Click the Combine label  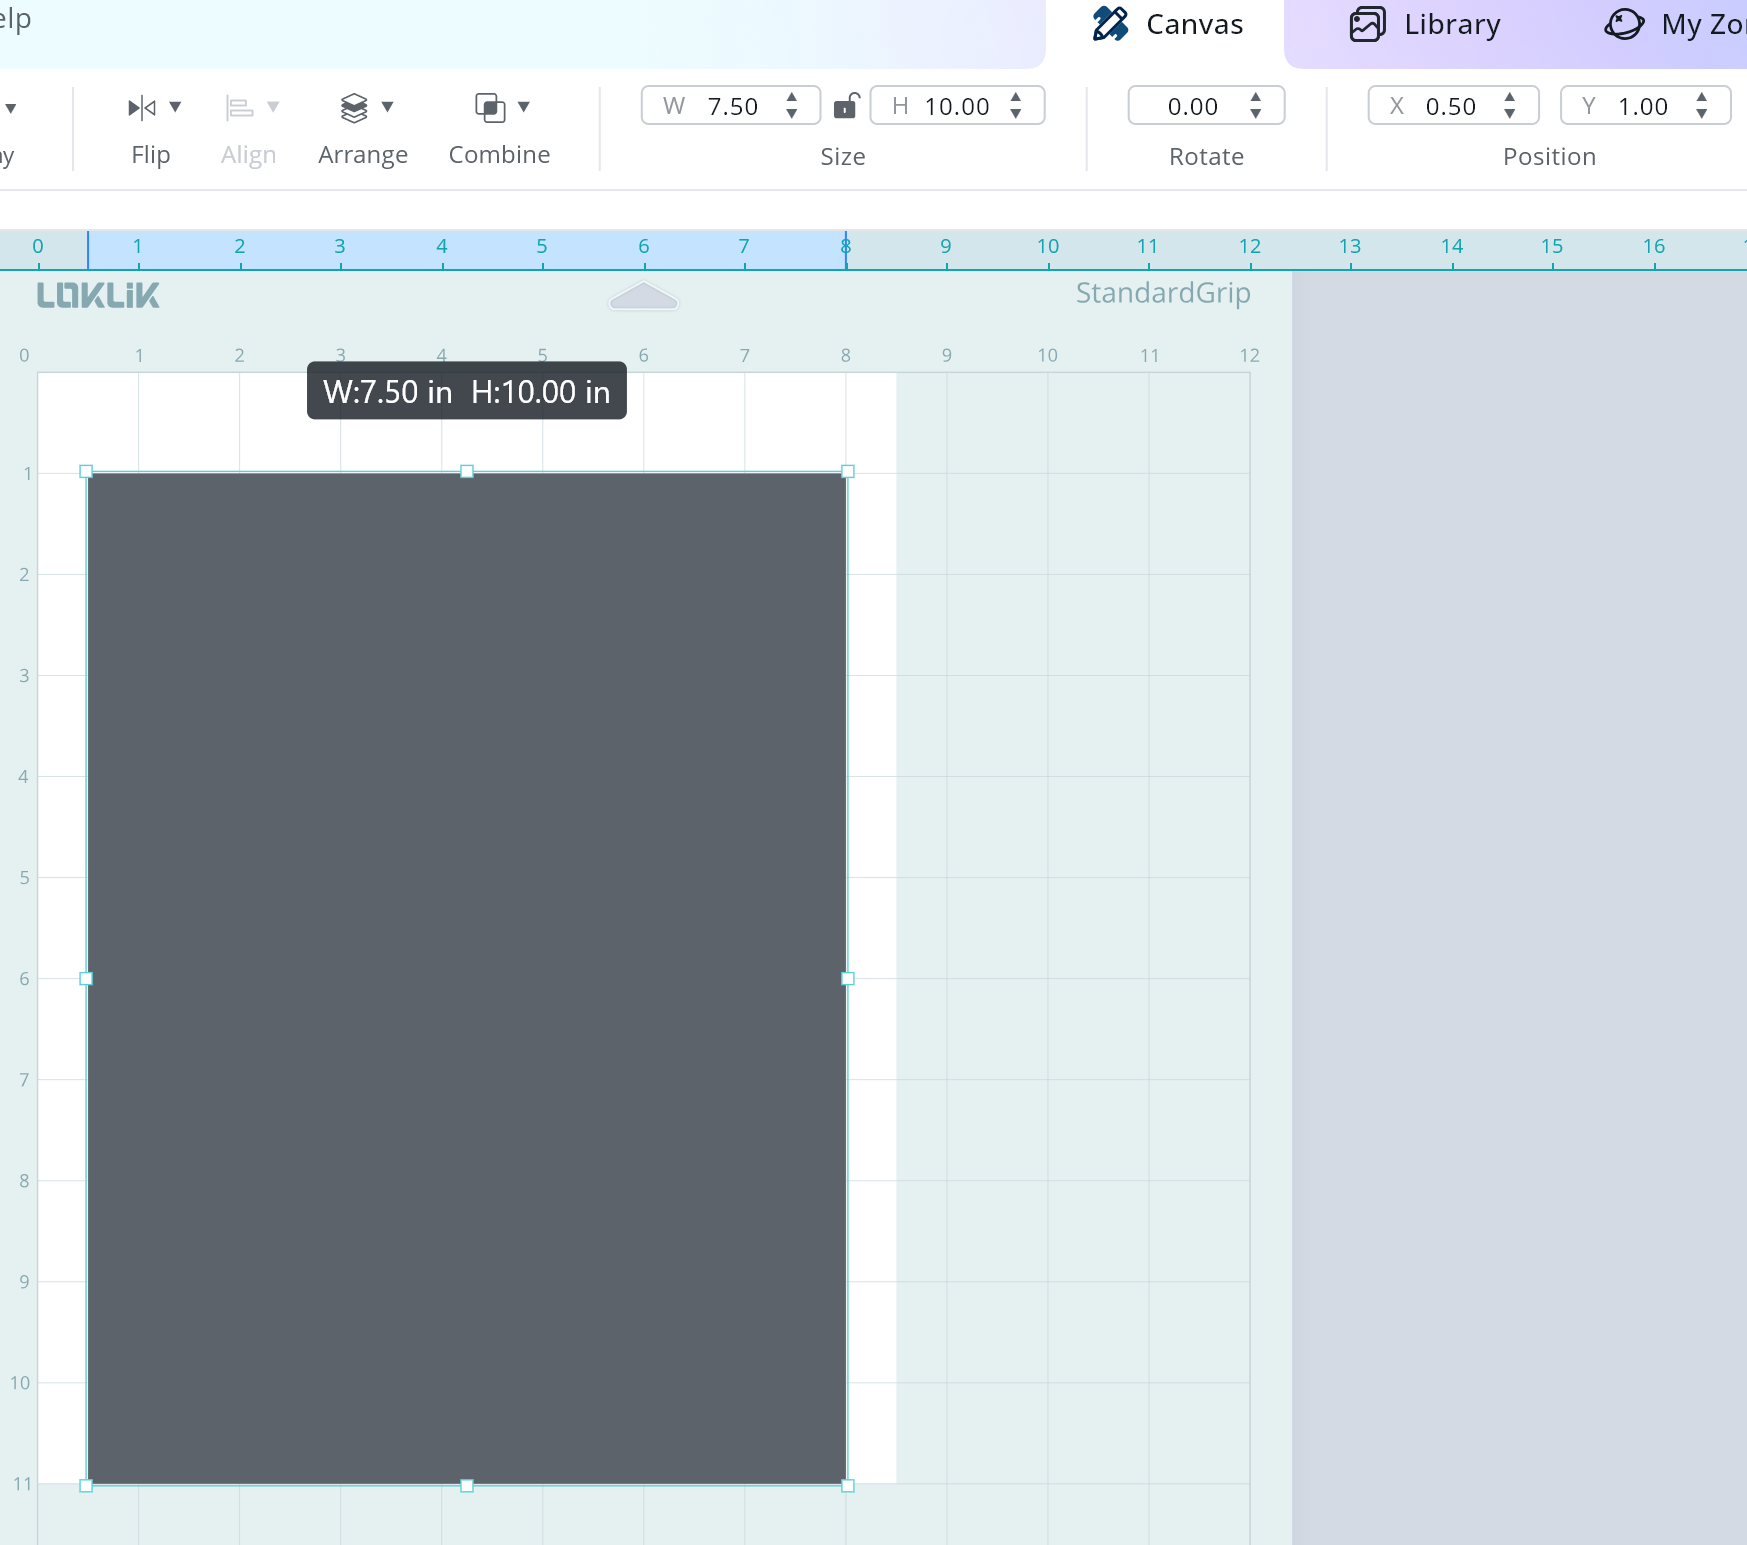point(500,155)
